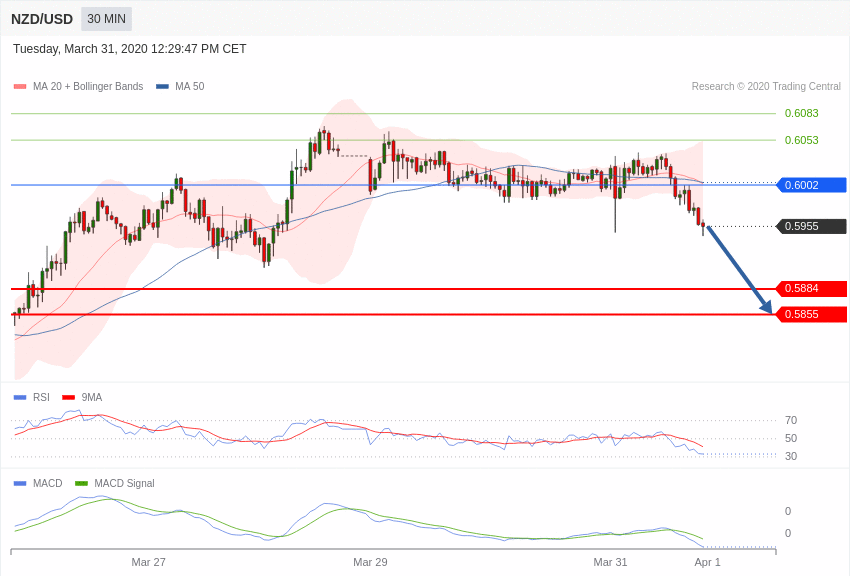Click the 0.6053 resistance level label
Screen dimensions: 850x576
click(x=801, y=140)
